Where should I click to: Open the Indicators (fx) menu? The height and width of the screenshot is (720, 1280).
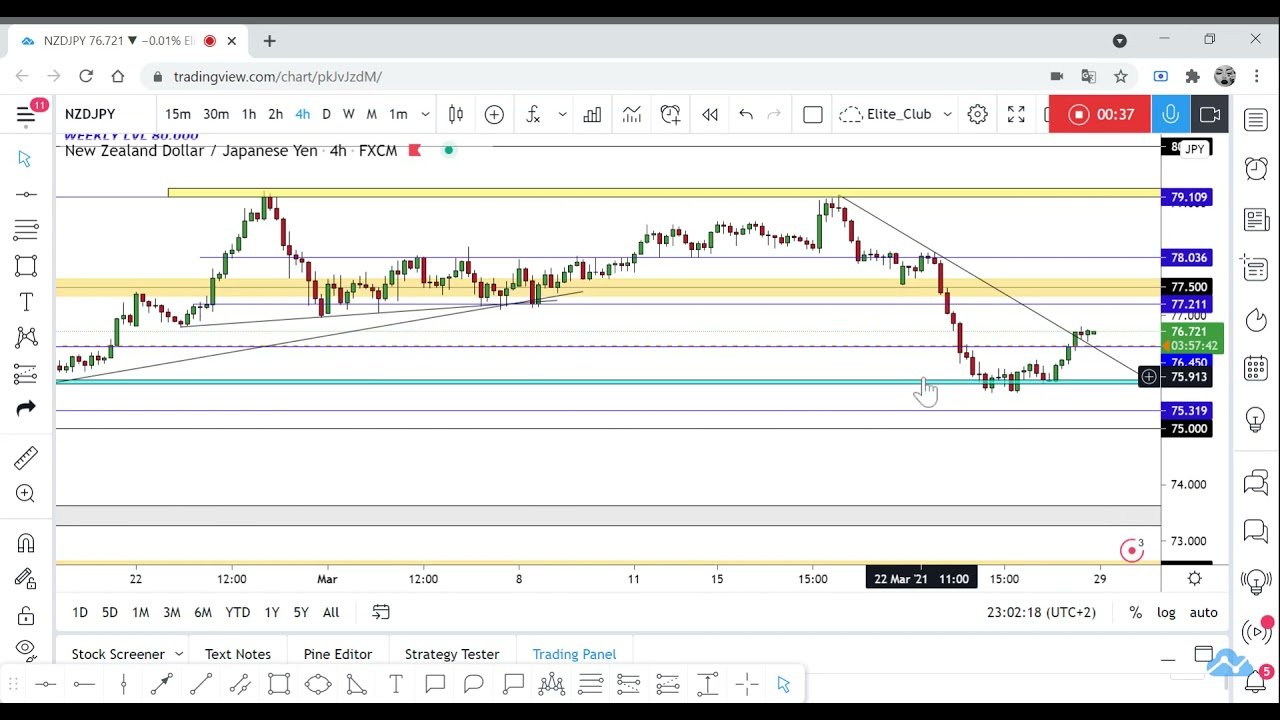point(533,114)
